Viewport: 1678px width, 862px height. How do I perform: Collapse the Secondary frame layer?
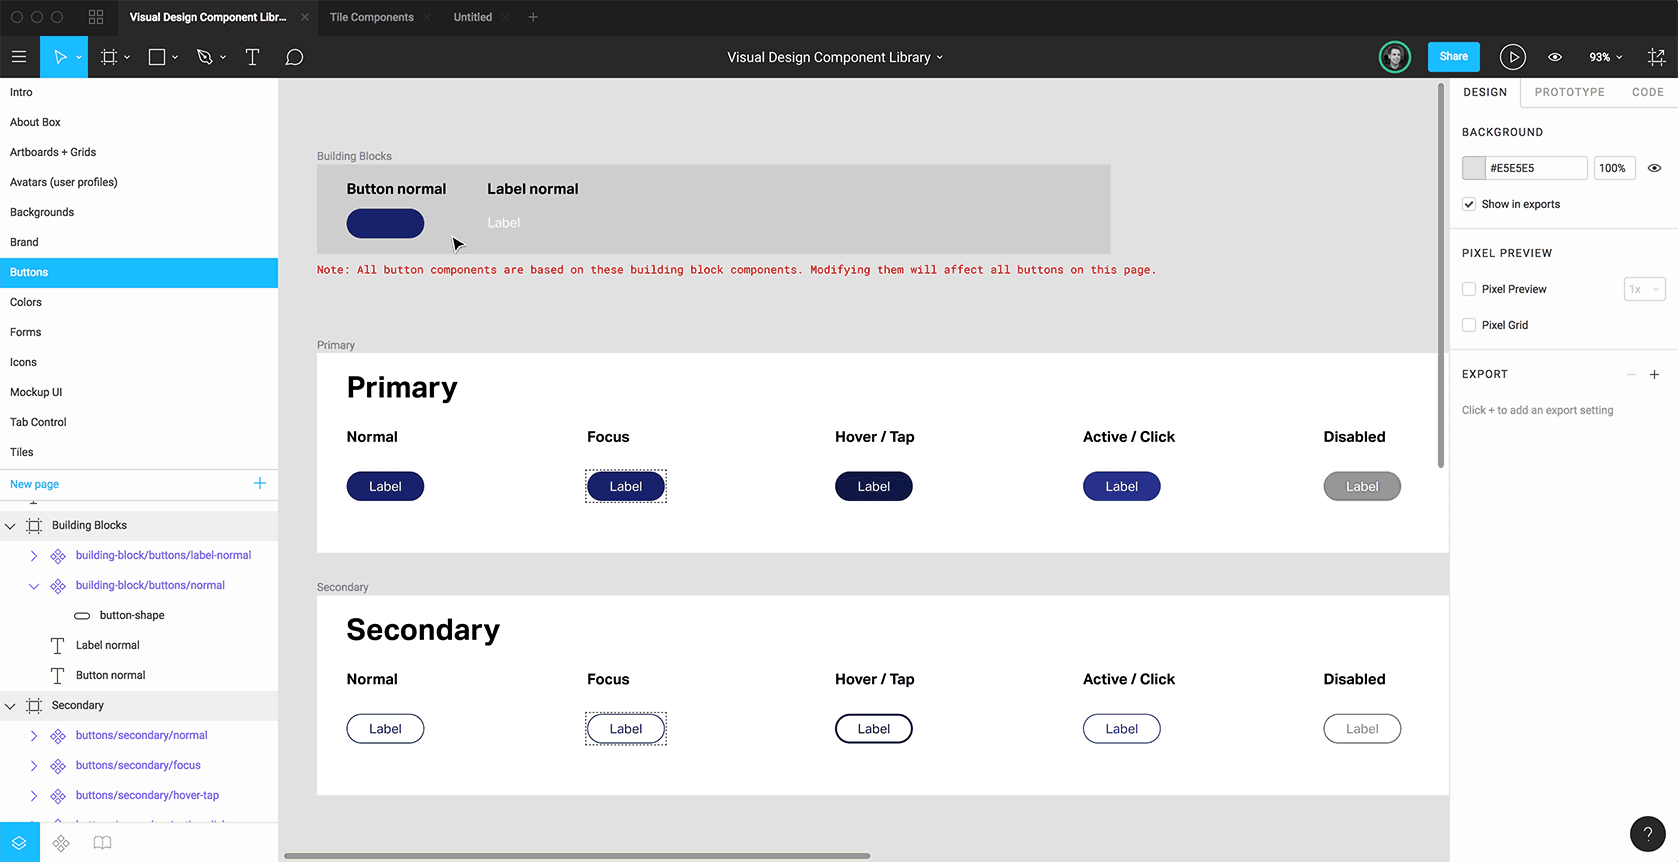click(x=10, y=706)
